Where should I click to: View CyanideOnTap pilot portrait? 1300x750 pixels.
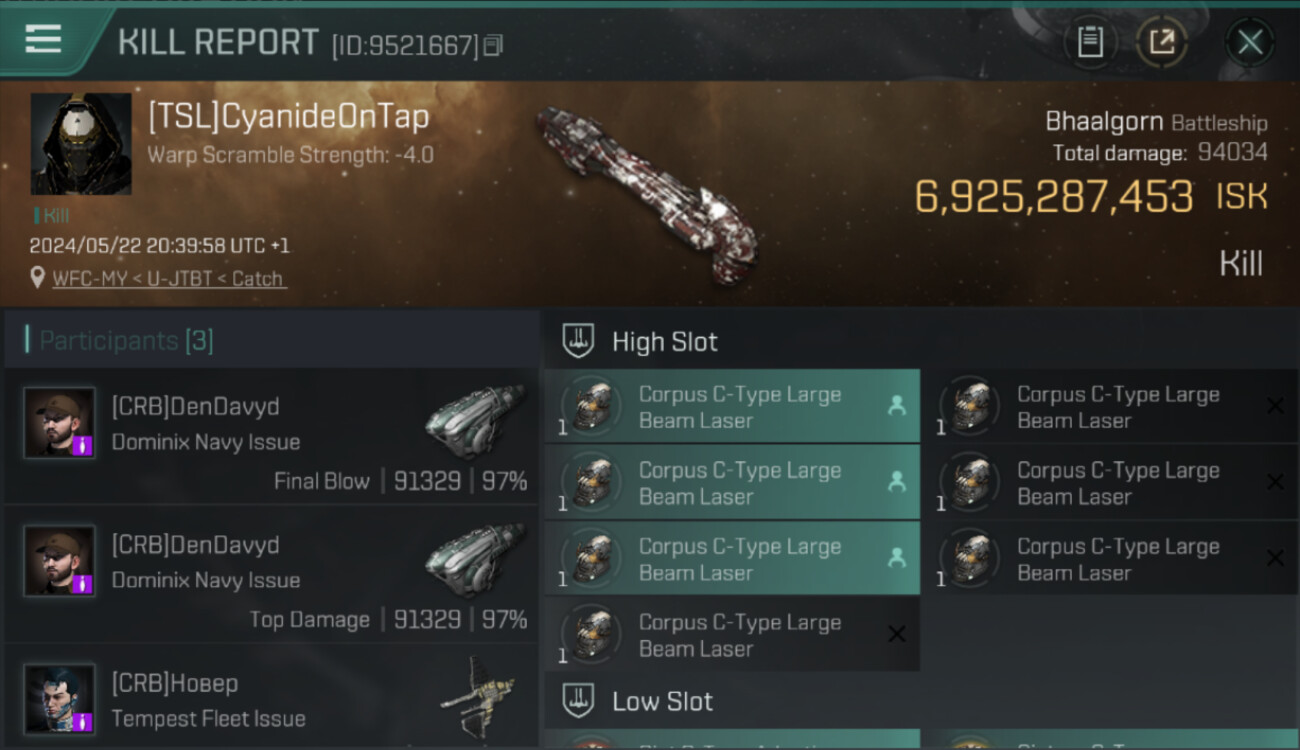pyautogui.click(x=81, y=144)
